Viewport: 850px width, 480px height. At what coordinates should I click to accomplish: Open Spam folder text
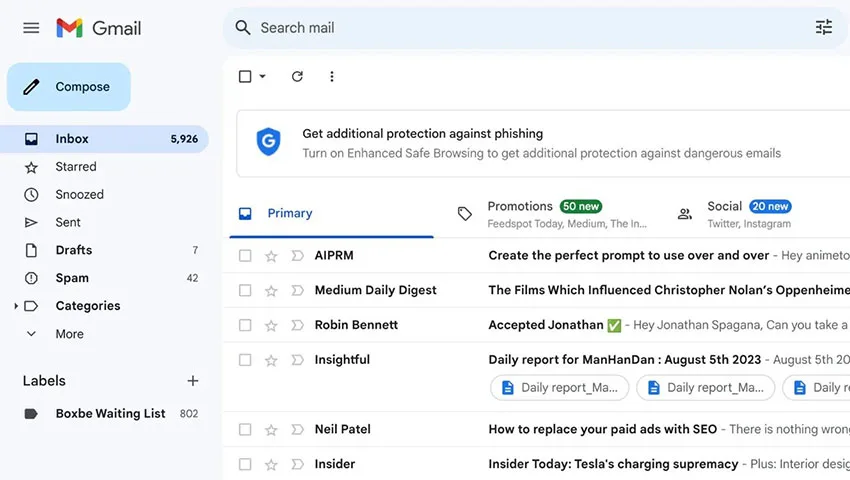72,278
